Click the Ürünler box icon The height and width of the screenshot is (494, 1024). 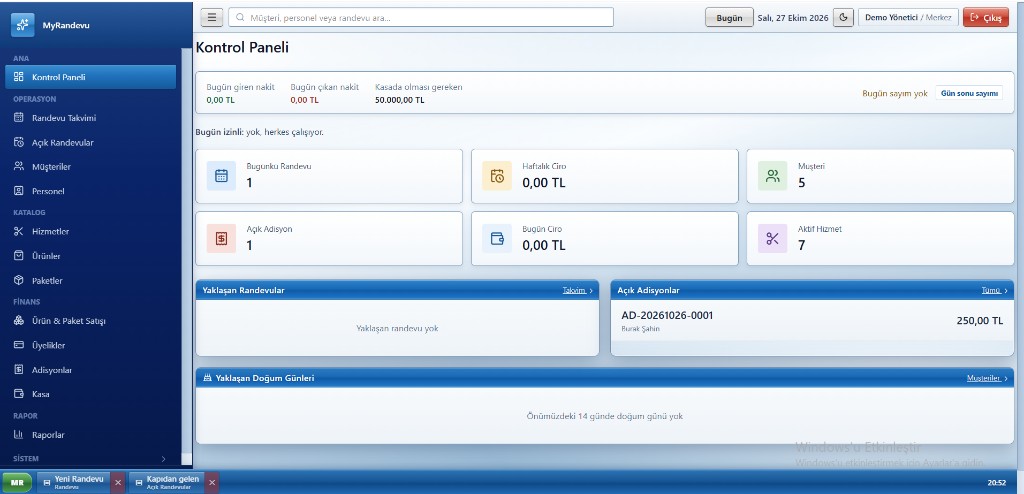click(18, 255)
